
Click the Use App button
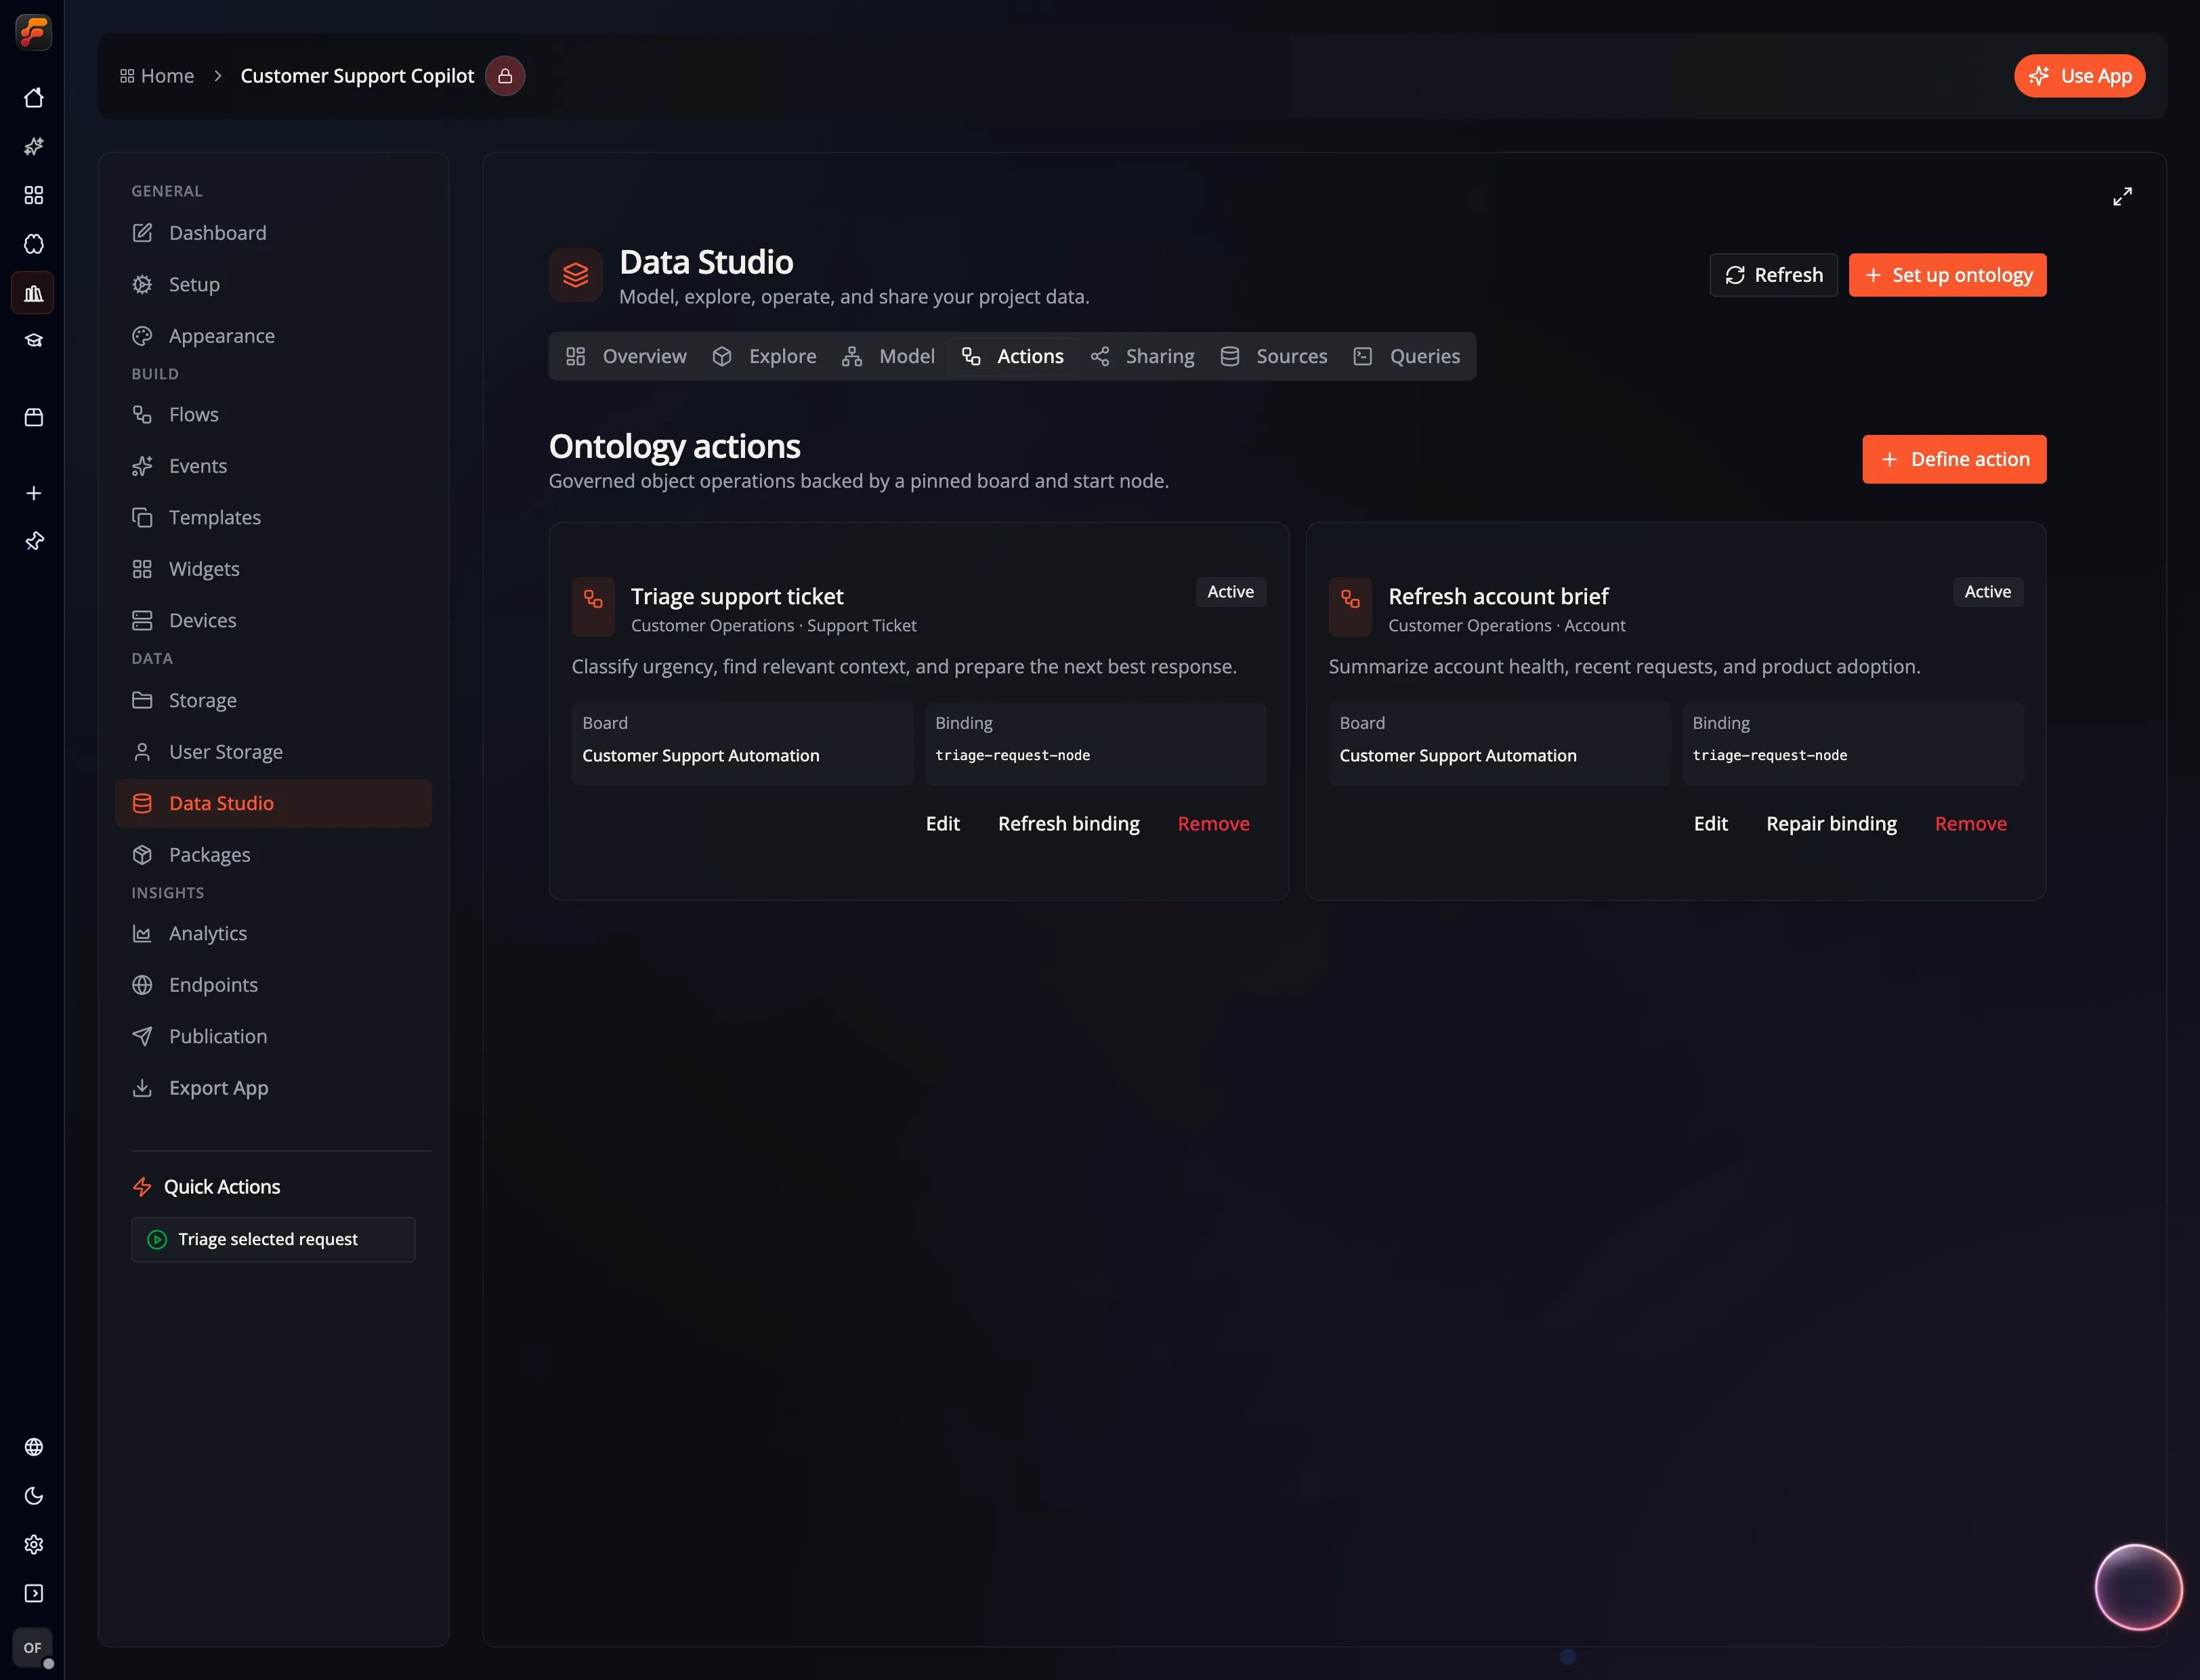pyautogui.click(x=2079, y=76)
